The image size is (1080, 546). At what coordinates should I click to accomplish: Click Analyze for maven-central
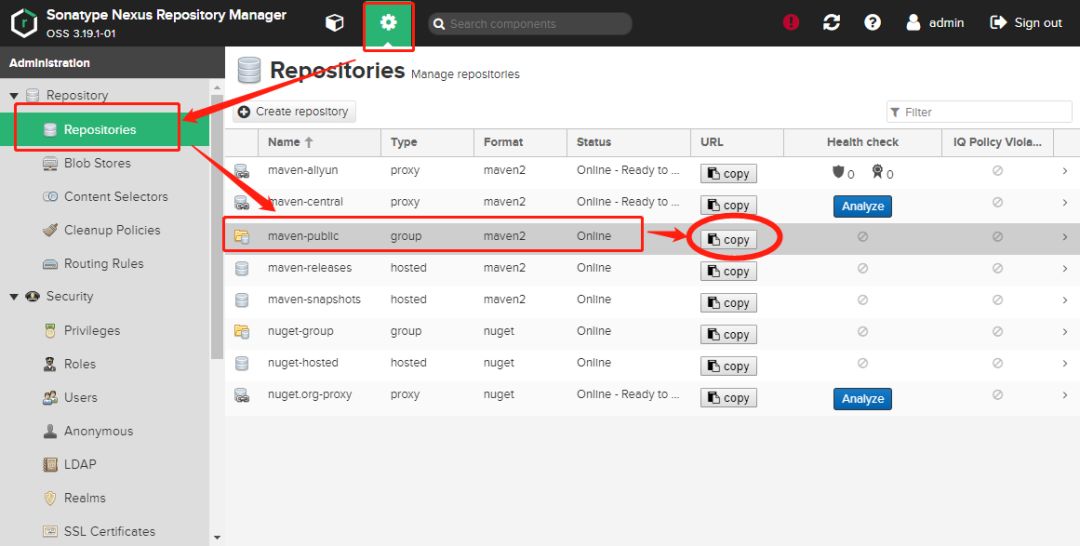click(862, 206)
